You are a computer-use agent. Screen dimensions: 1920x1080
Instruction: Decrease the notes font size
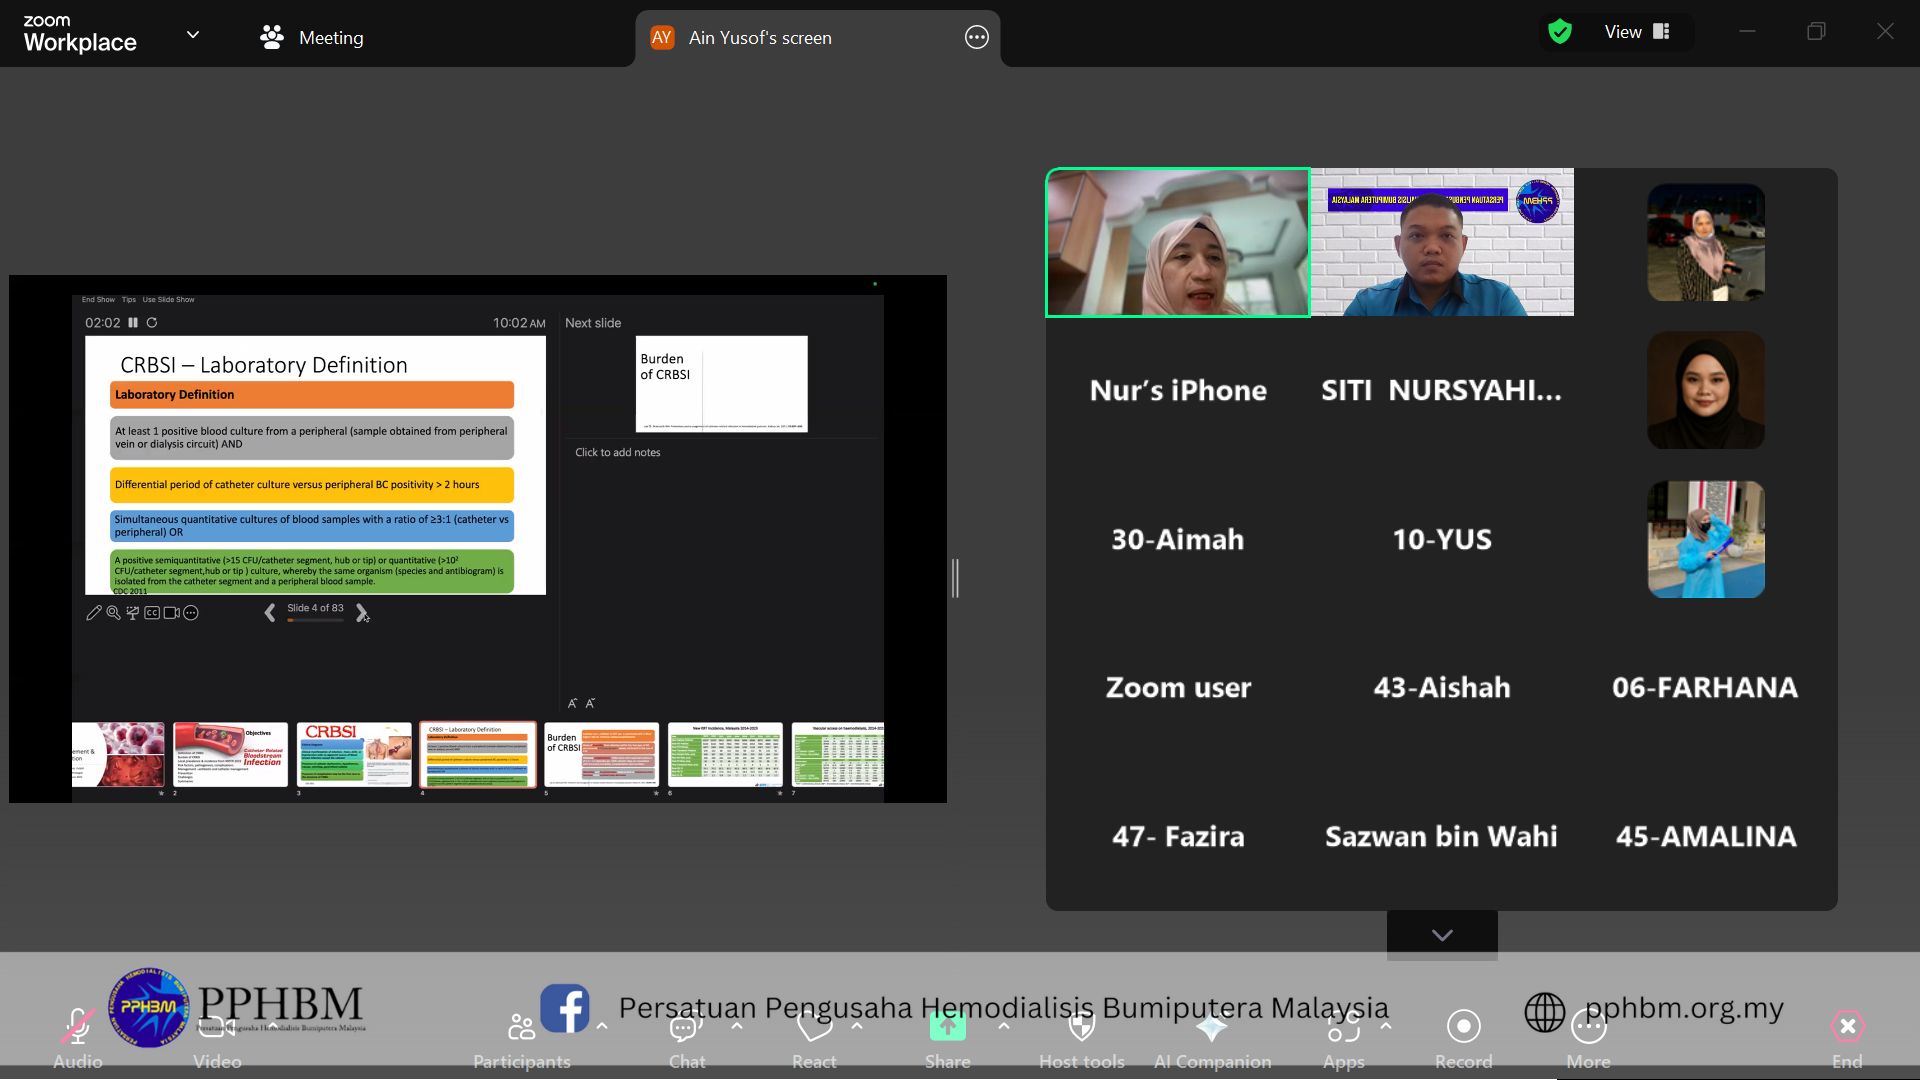coord(590,703)
